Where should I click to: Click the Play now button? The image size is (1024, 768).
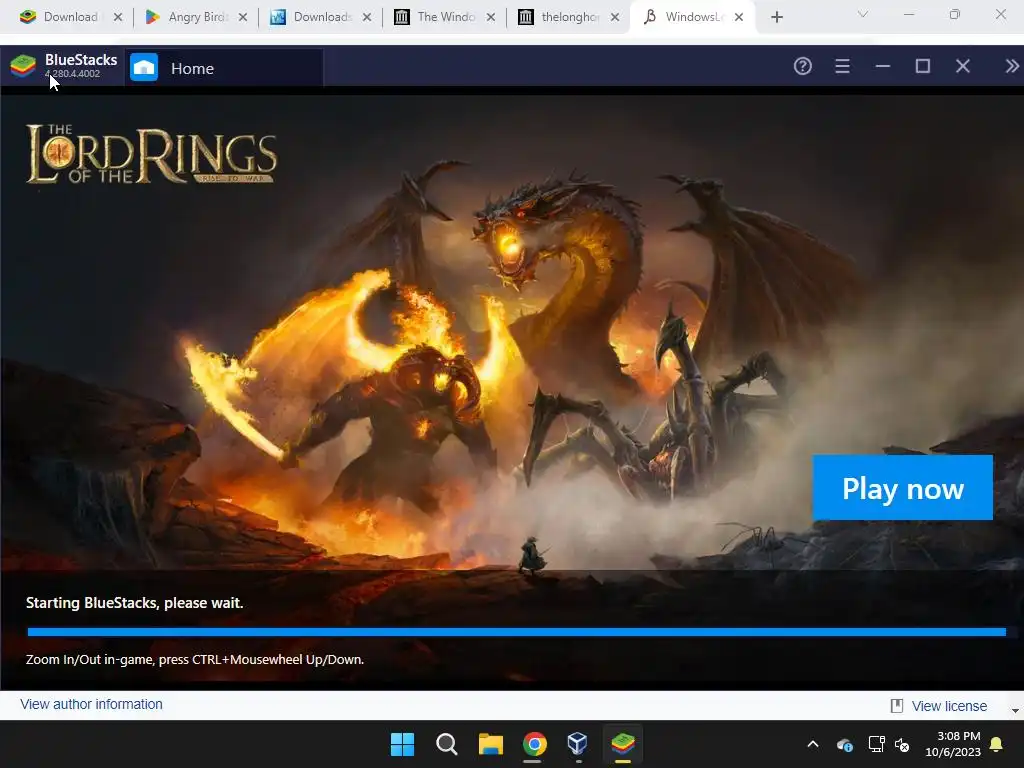[x=903, y=488]
